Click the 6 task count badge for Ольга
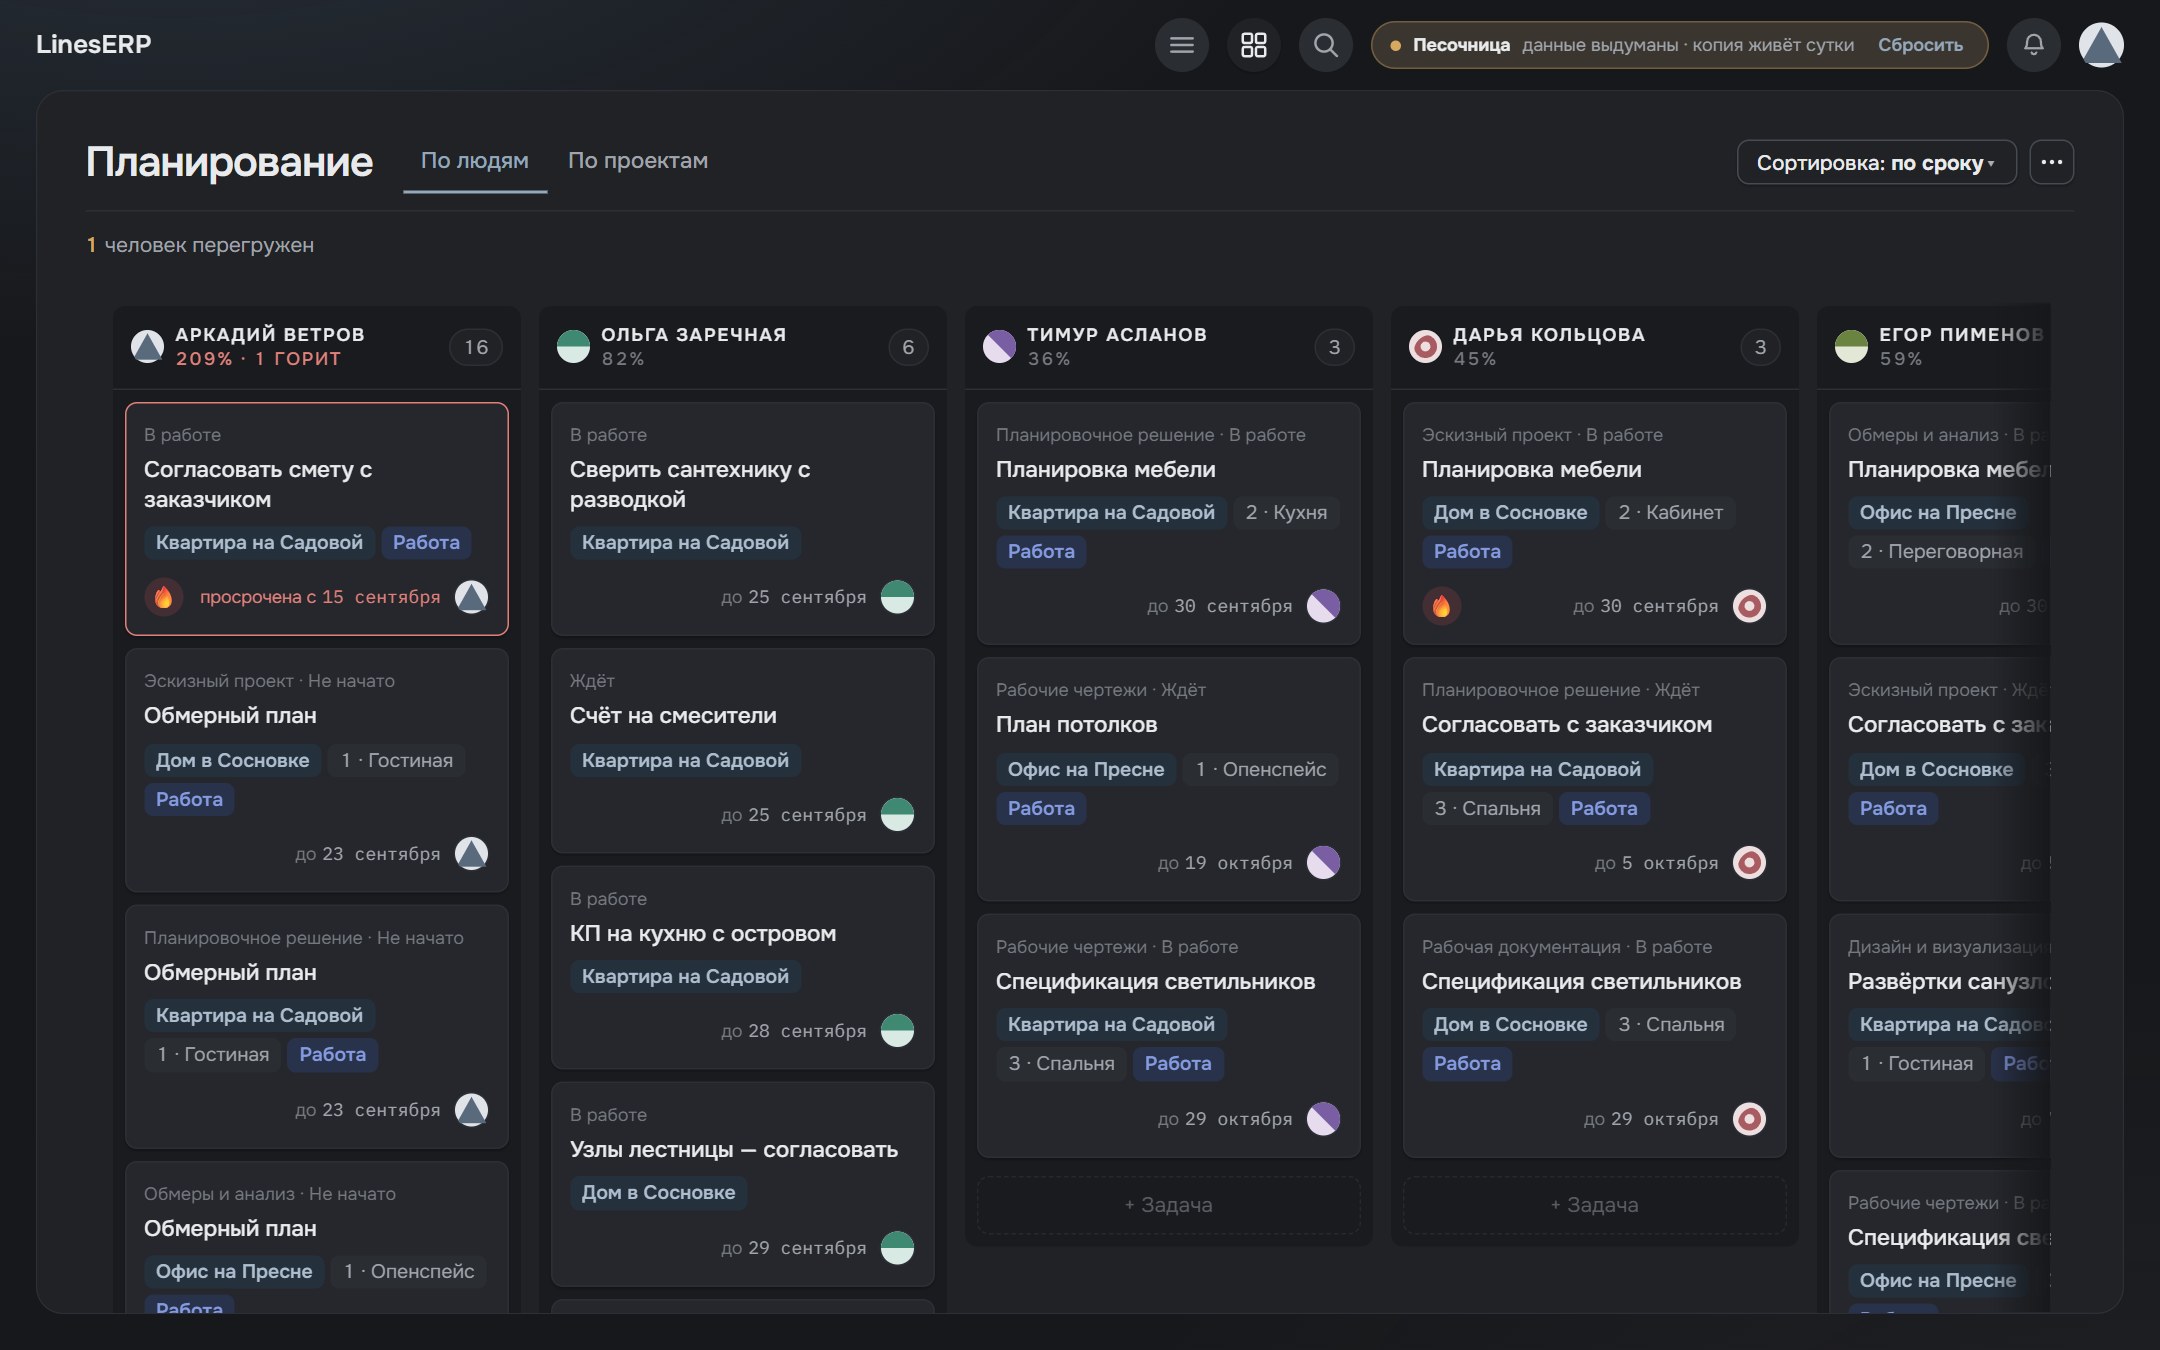 tap(908, 347)
